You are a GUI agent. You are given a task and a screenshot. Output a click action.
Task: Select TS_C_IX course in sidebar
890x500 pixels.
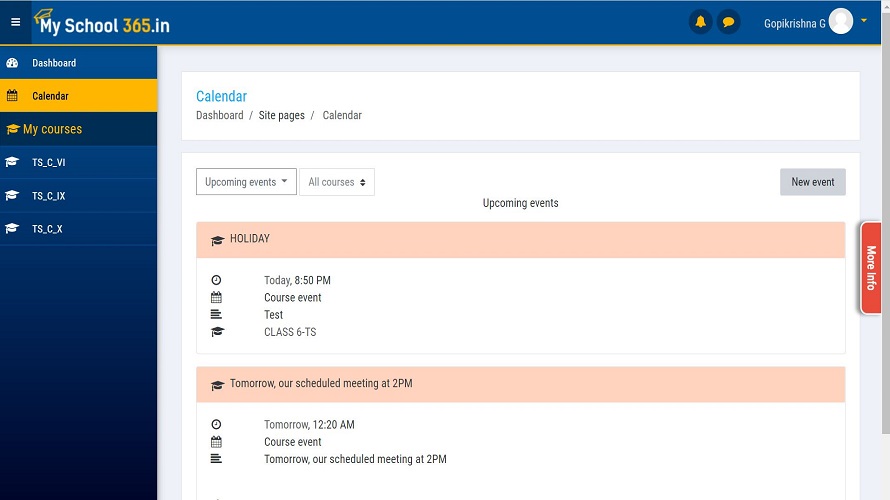(48, 196)
